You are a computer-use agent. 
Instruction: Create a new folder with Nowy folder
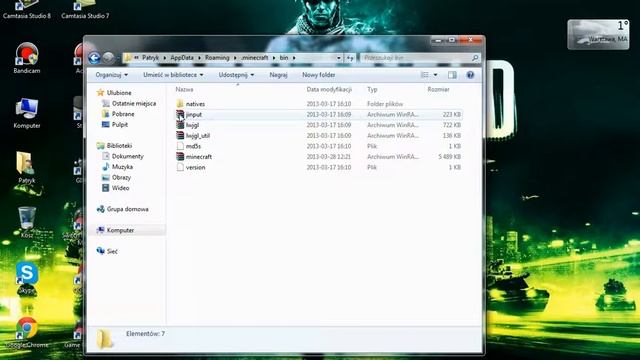tap(318, 75)
